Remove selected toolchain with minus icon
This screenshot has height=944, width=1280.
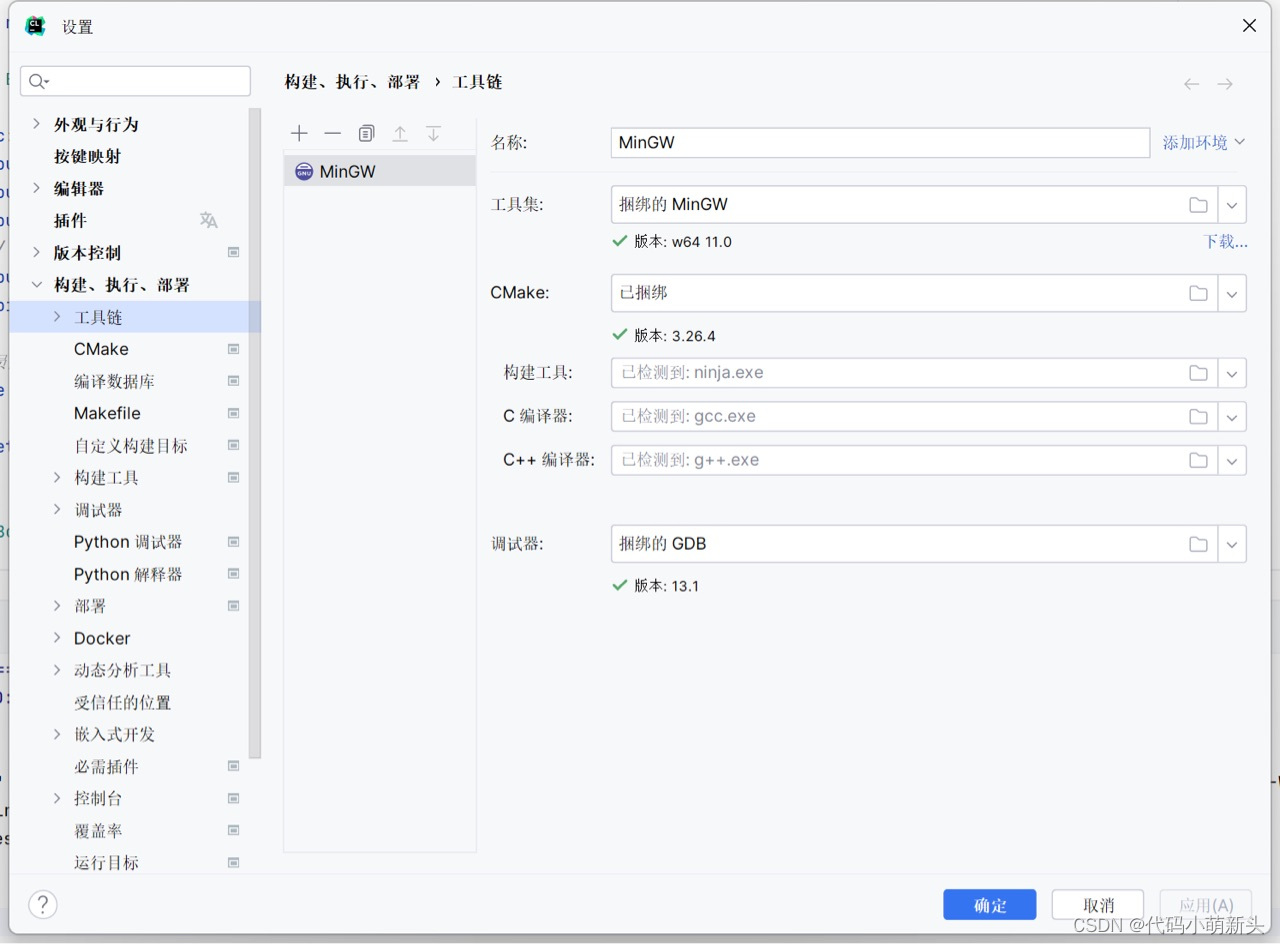pyautogui.click(x=332, y=133)
